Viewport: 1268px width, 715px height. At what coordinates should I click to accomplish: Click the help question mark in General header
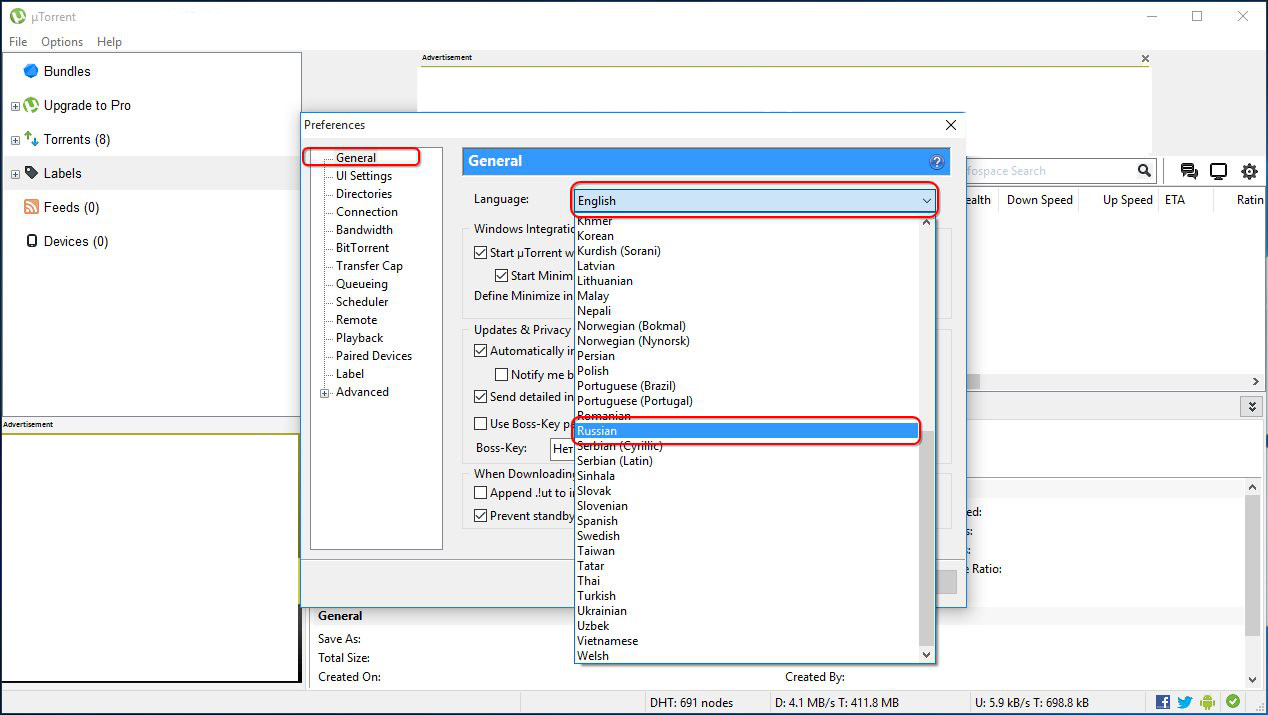937,161
